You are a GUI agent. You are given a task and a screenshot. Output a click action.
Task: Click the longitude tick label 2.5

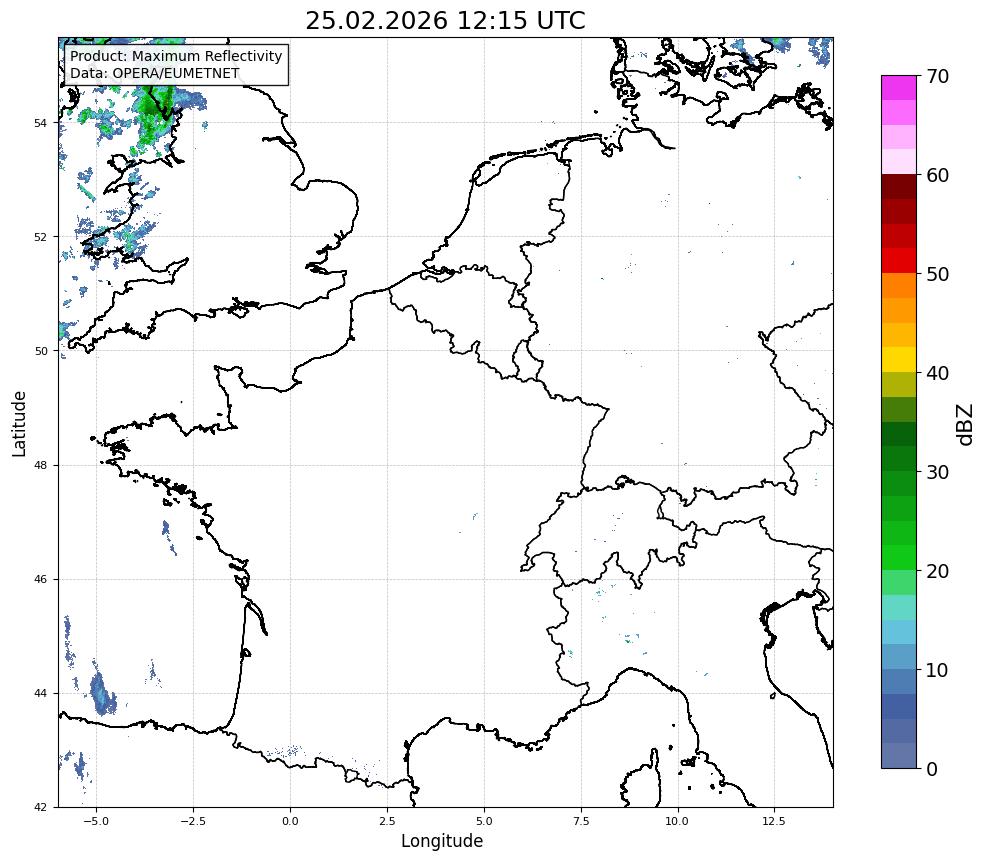[x=387, y=820]
